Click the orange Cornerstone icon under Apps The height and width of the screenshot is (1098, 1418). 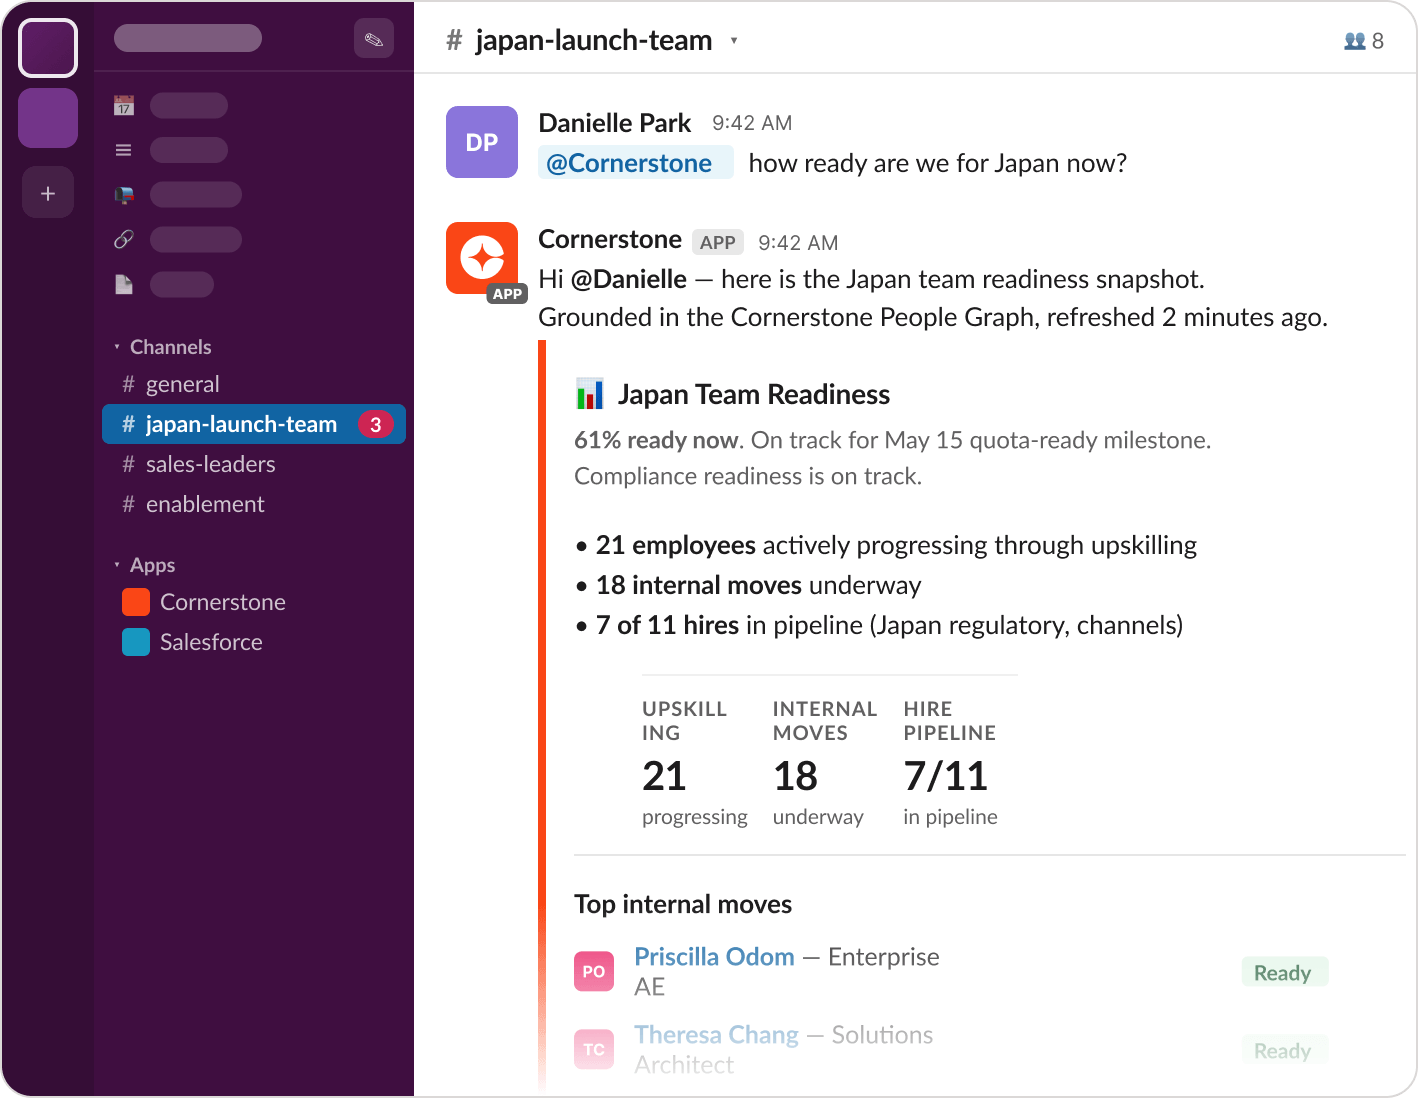136,602
